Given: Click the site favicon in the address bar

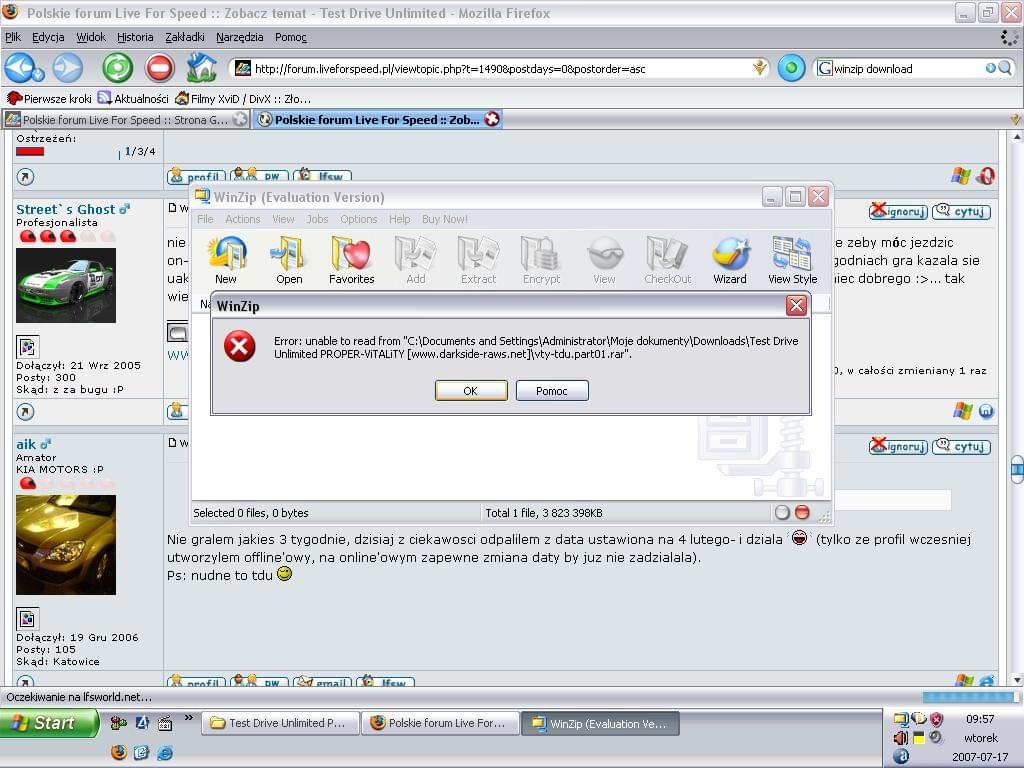Looking at the screenshot, I should tap(242, 68).
